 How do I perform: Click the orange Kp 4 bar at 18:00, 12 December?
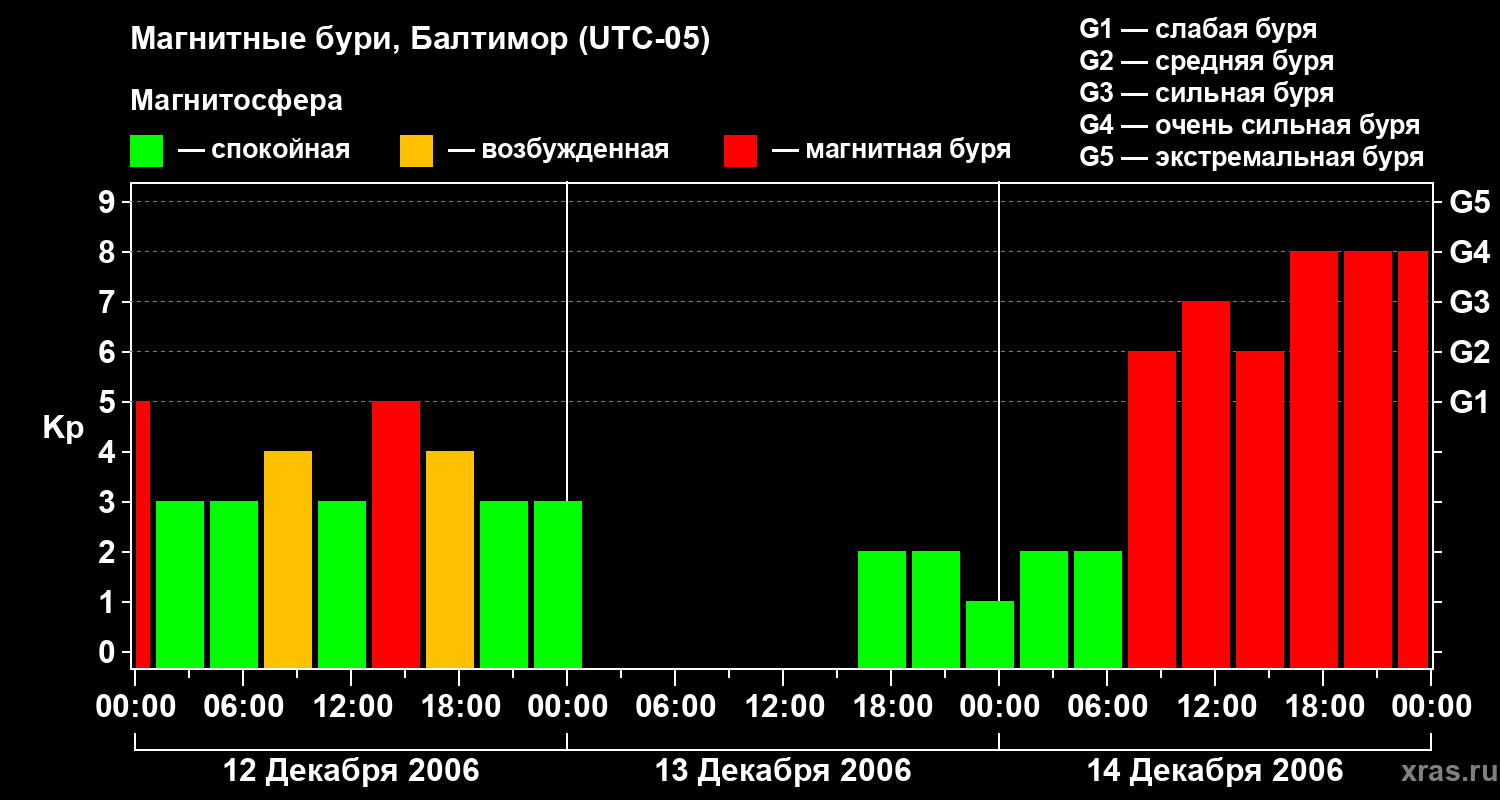[450, 559]
